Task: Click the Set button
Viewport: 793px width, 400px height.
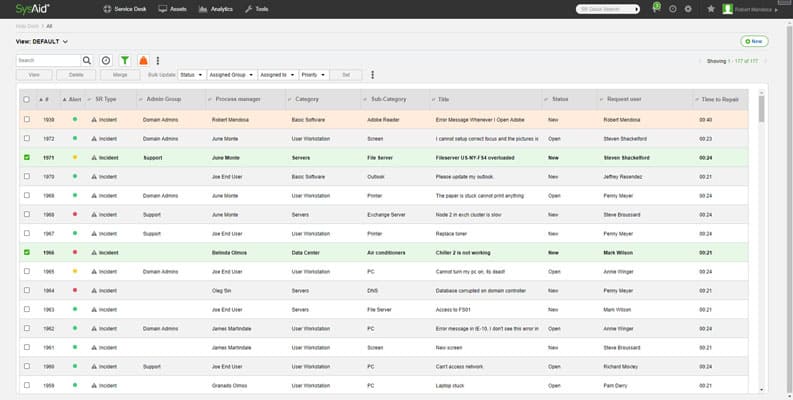Action: click(346, 75)
